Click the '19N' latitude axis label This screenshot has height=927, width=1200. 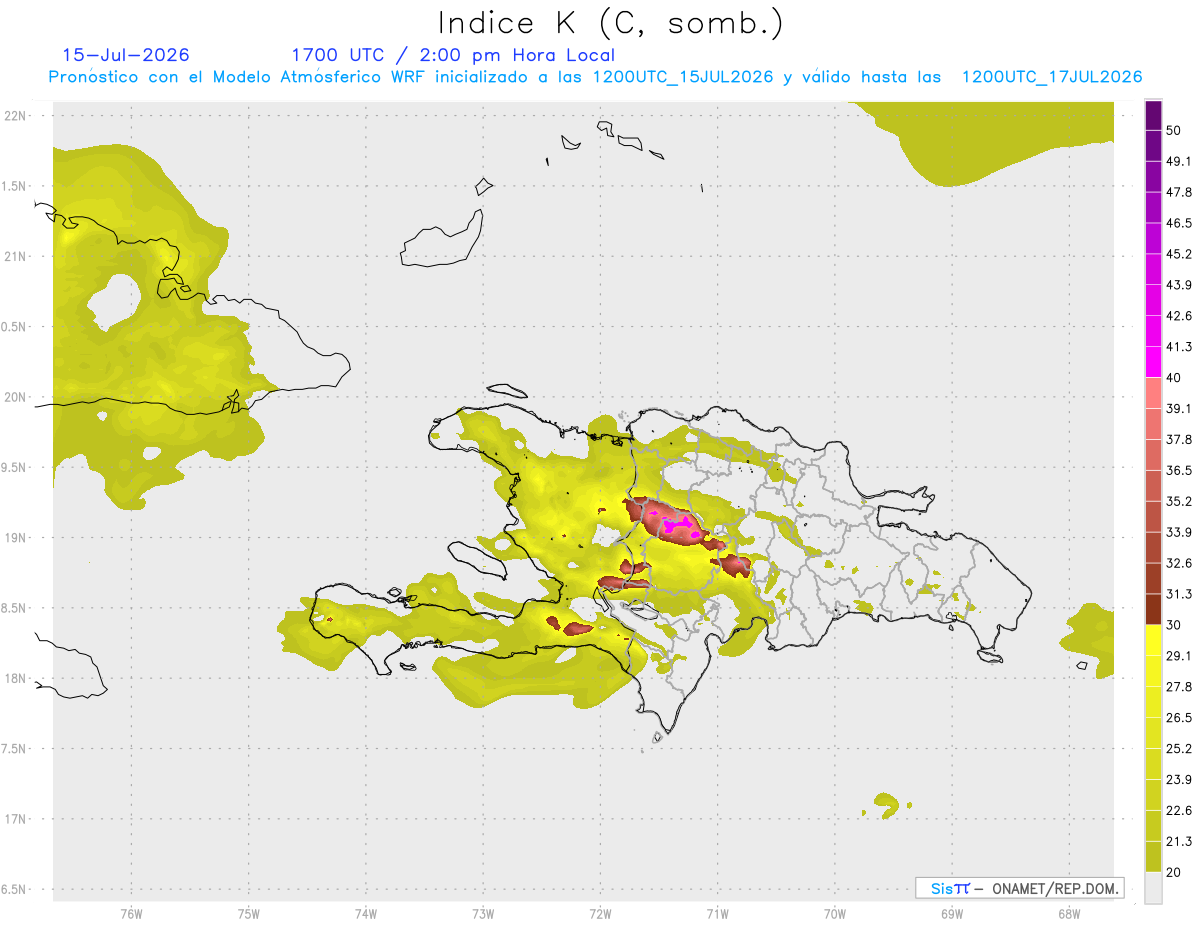(x=15, y=537)
